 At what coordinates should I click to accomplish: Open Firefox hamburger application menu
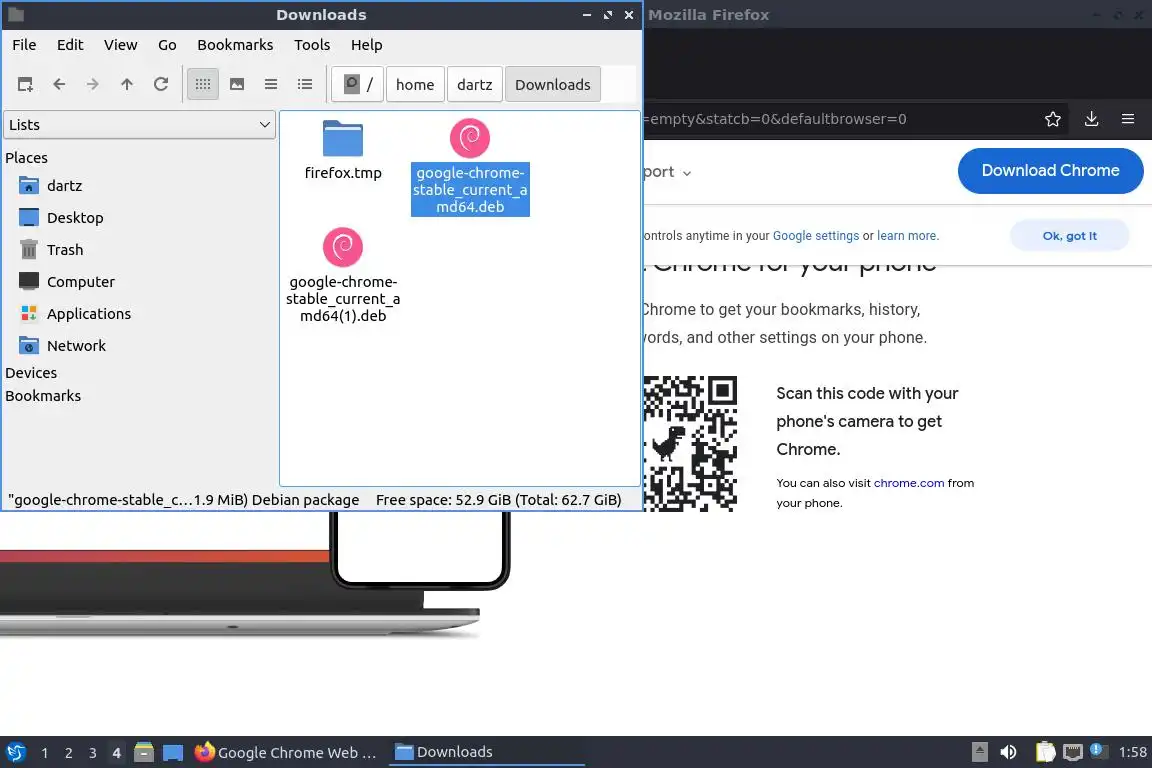(x=1128, y=119)
